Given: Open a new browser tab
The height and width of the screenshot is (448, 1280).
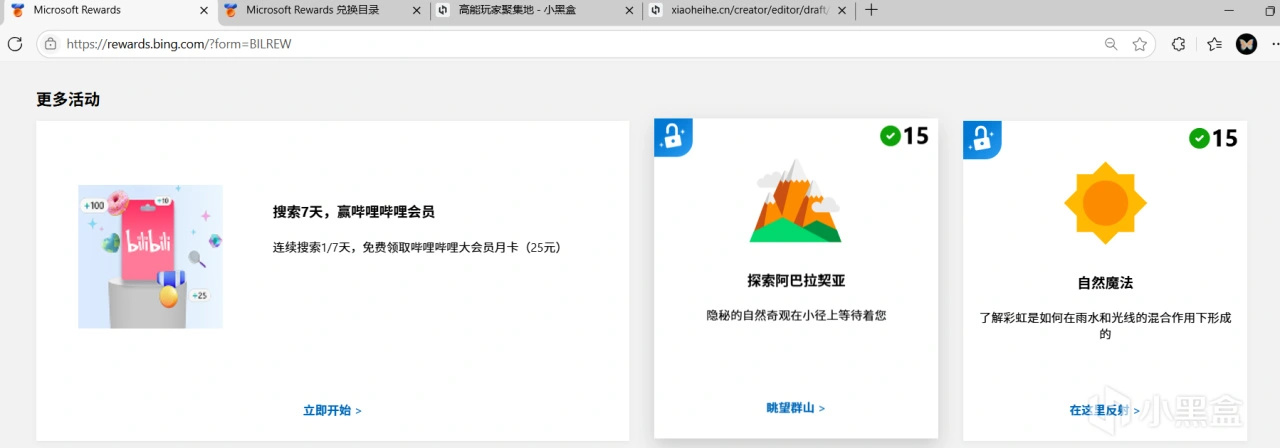Looking at the screenshot, I should tap(871, 10).
